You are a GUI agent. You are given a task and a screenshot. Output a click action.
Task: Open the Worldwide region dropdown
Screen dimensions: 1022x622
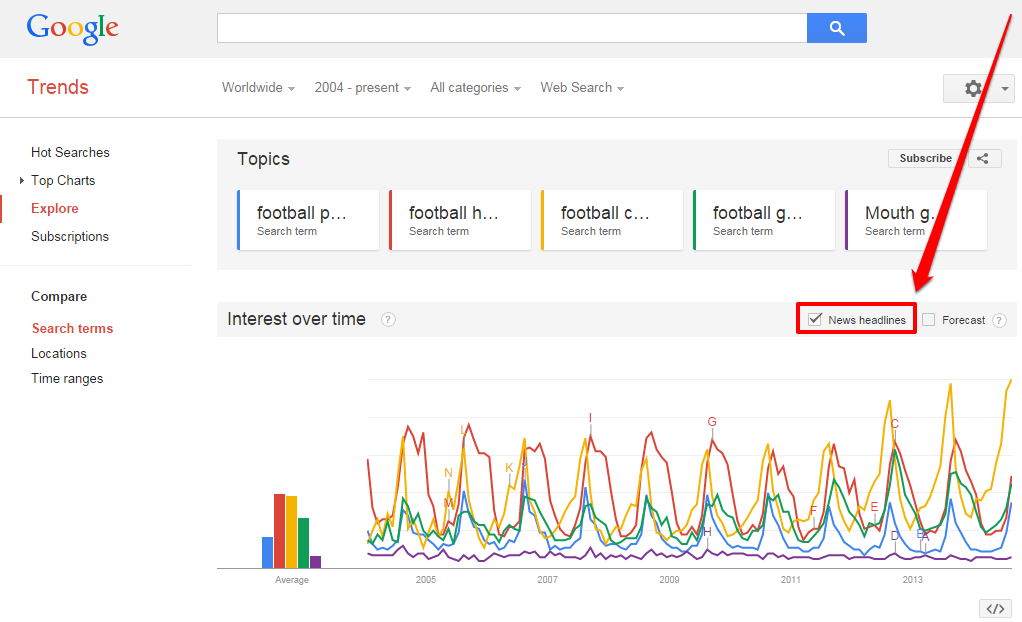258,87
